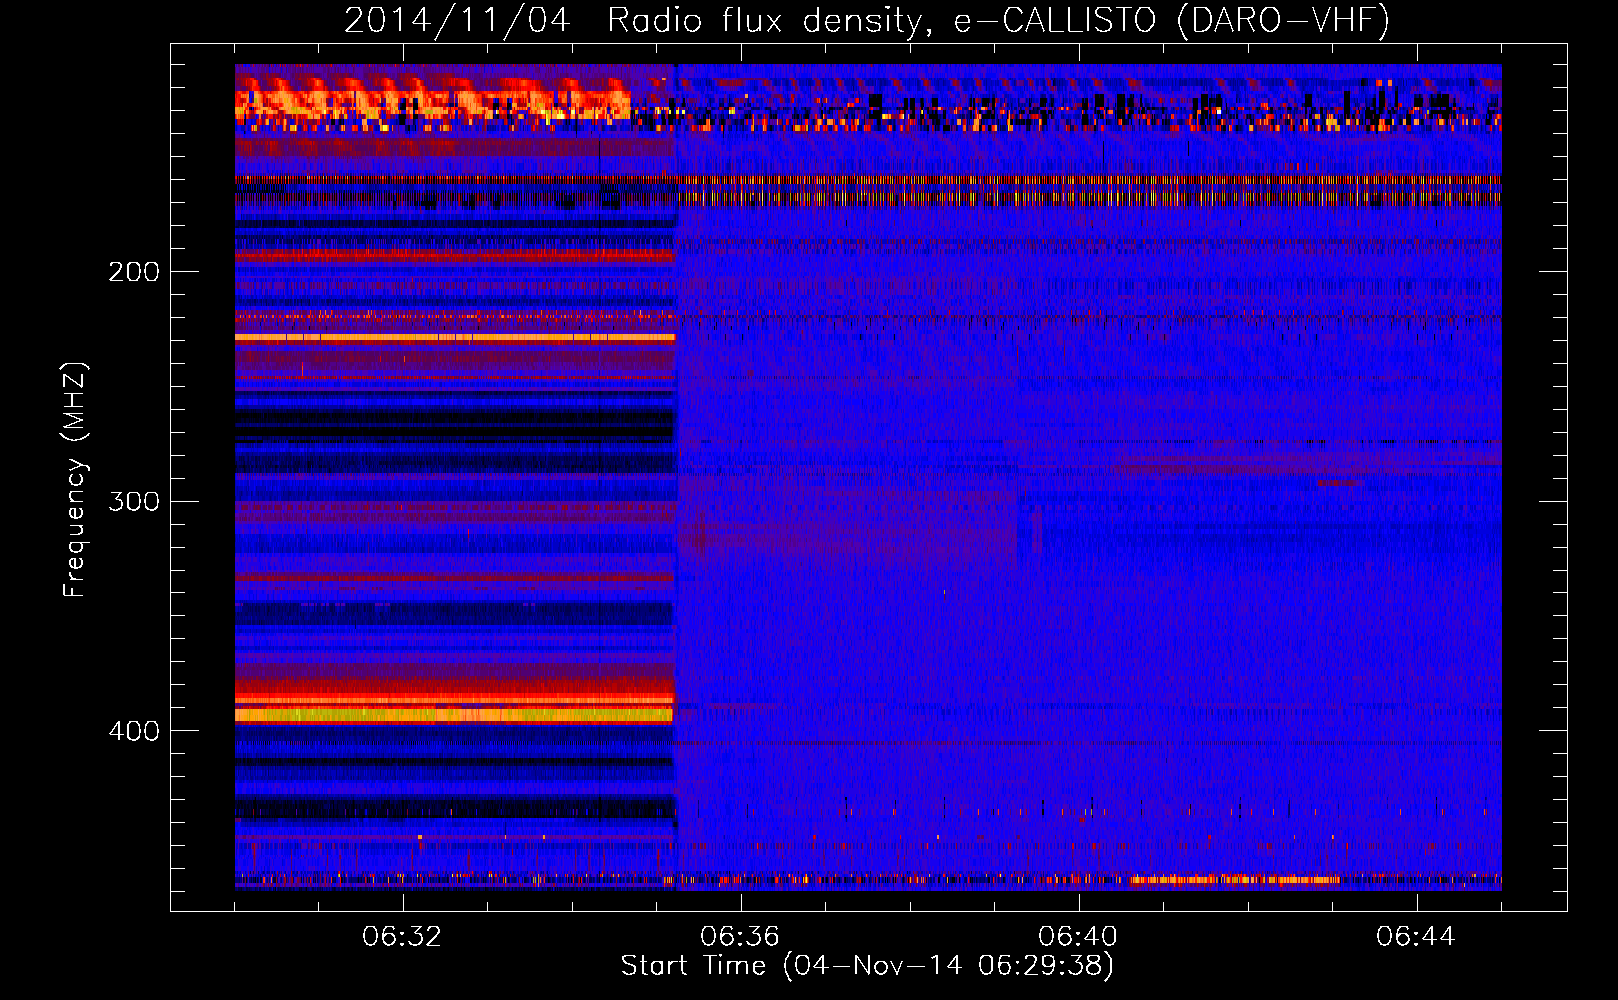Click the 200 frequency tick label

point(134,272)
